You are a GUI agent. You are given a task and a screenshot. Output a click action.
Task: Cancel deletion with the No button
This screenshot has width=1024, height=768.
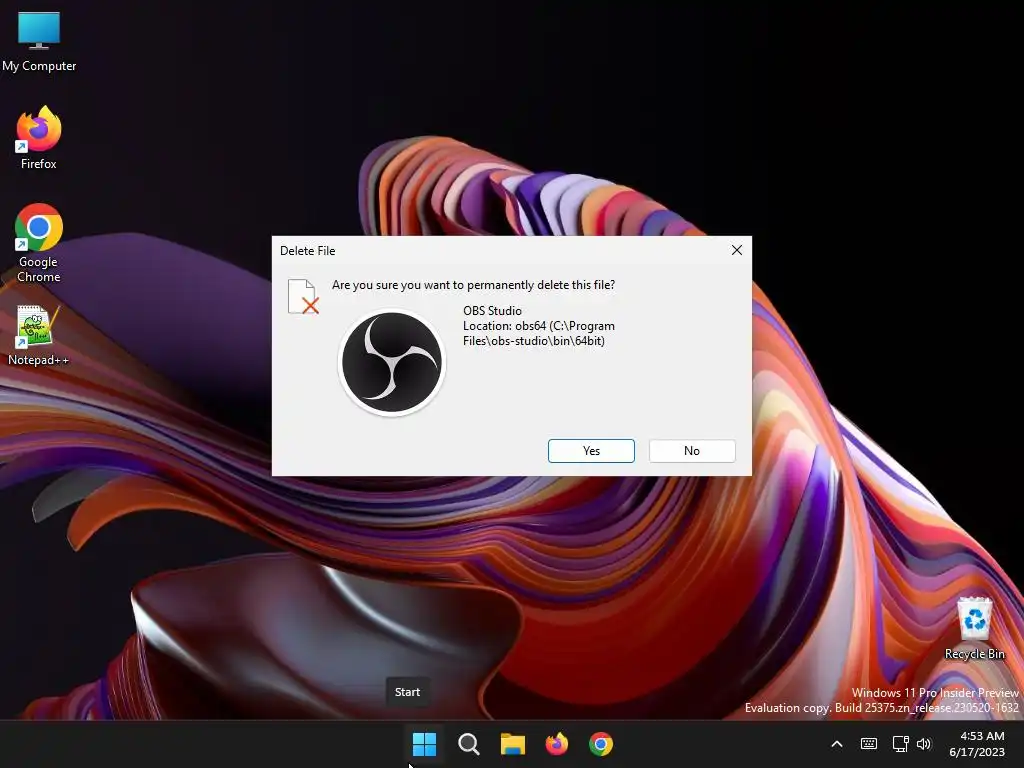point(692,451)
